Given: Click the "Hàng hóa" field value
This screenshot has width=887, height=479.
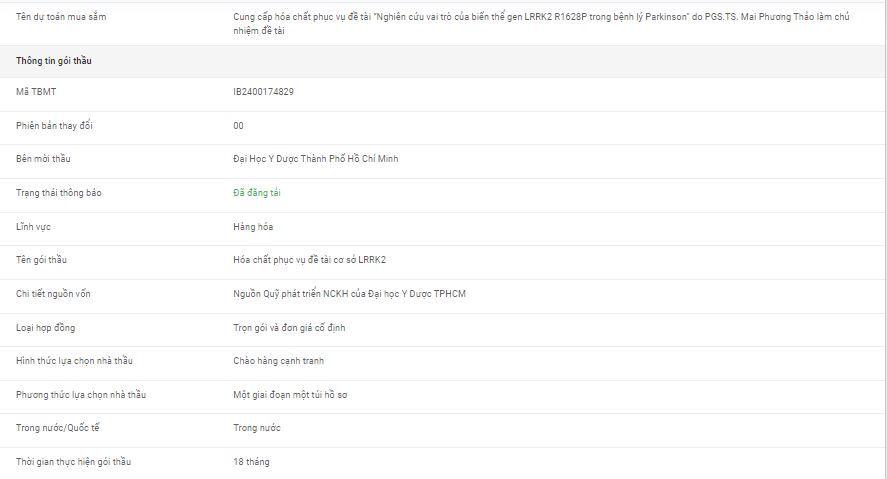Looking at the screenshot, I should click(x=253, y=227).
